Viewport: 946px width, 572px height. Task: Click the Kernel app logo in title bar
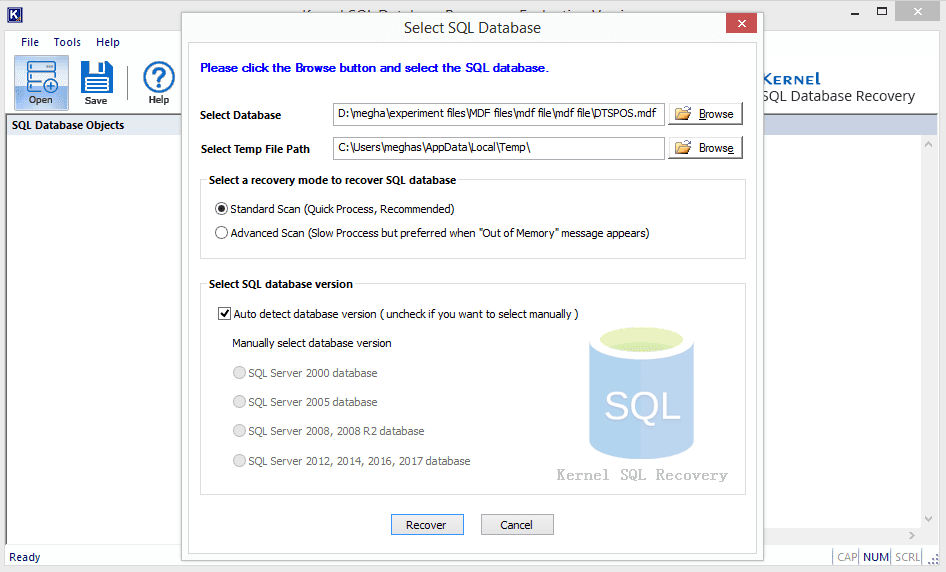[x=14, y=14]
